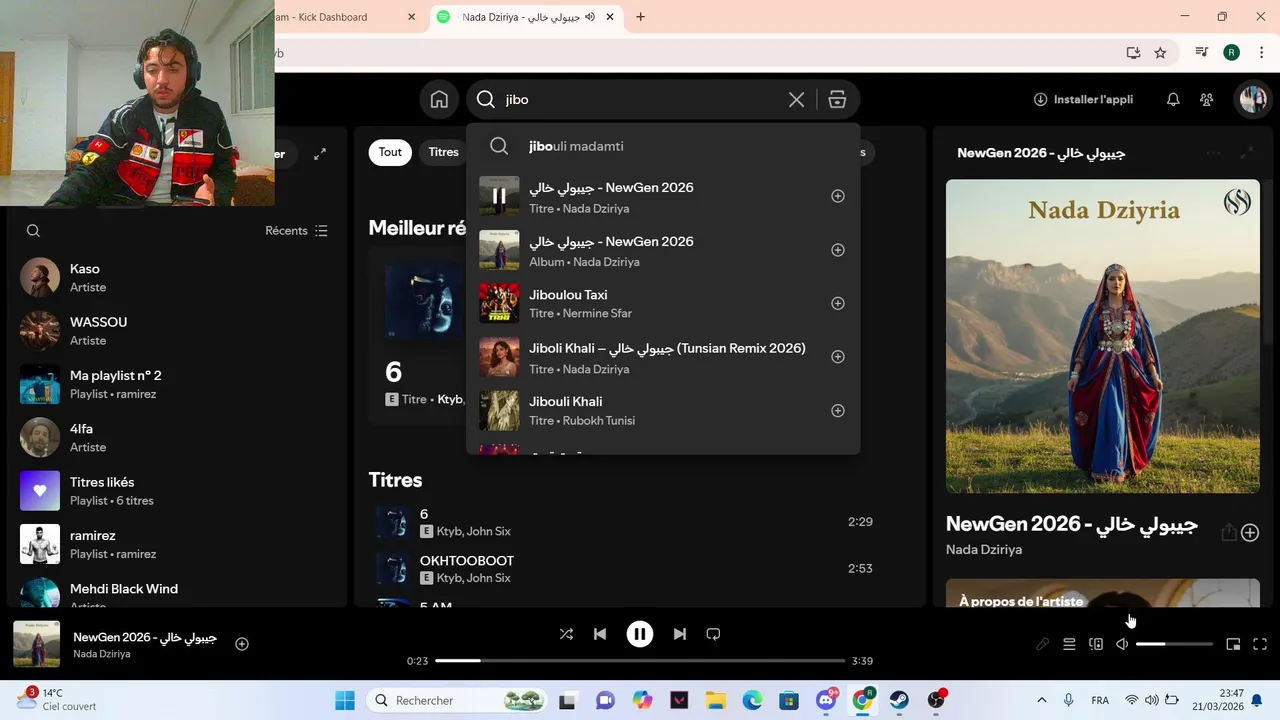1280x720 pixels.
Task: Adjust the Spotify volume slider
Action: 1174,644
